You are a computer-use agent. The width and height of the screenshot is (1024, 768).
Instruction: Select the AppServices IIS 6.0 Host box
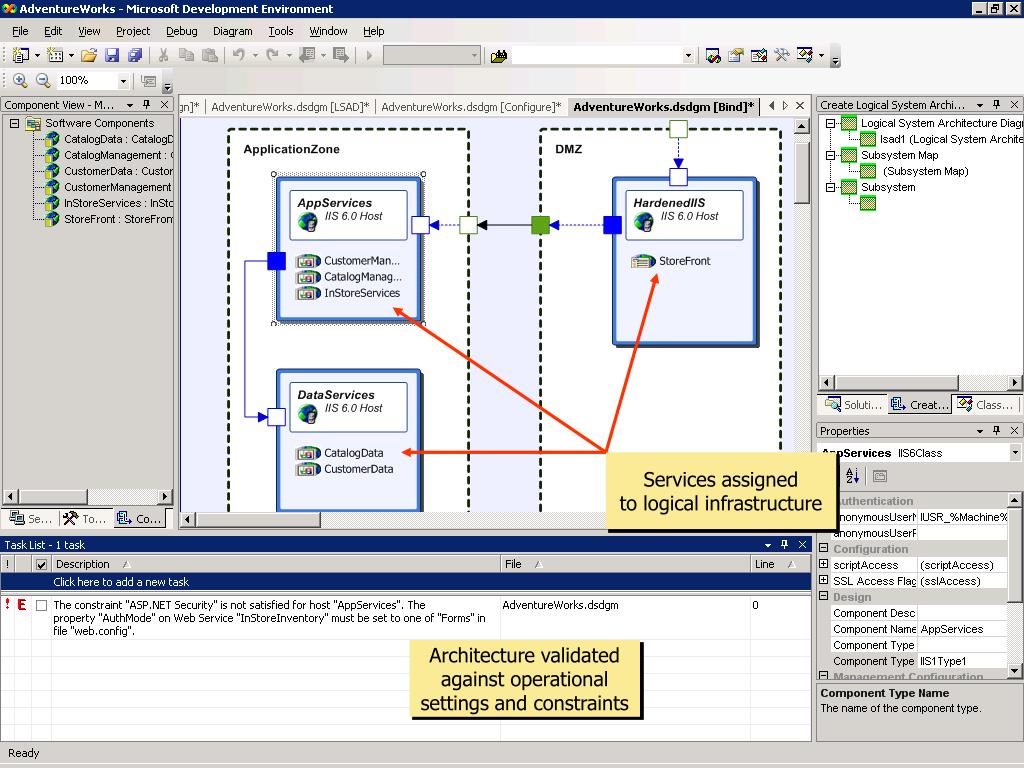click(348, 249)
